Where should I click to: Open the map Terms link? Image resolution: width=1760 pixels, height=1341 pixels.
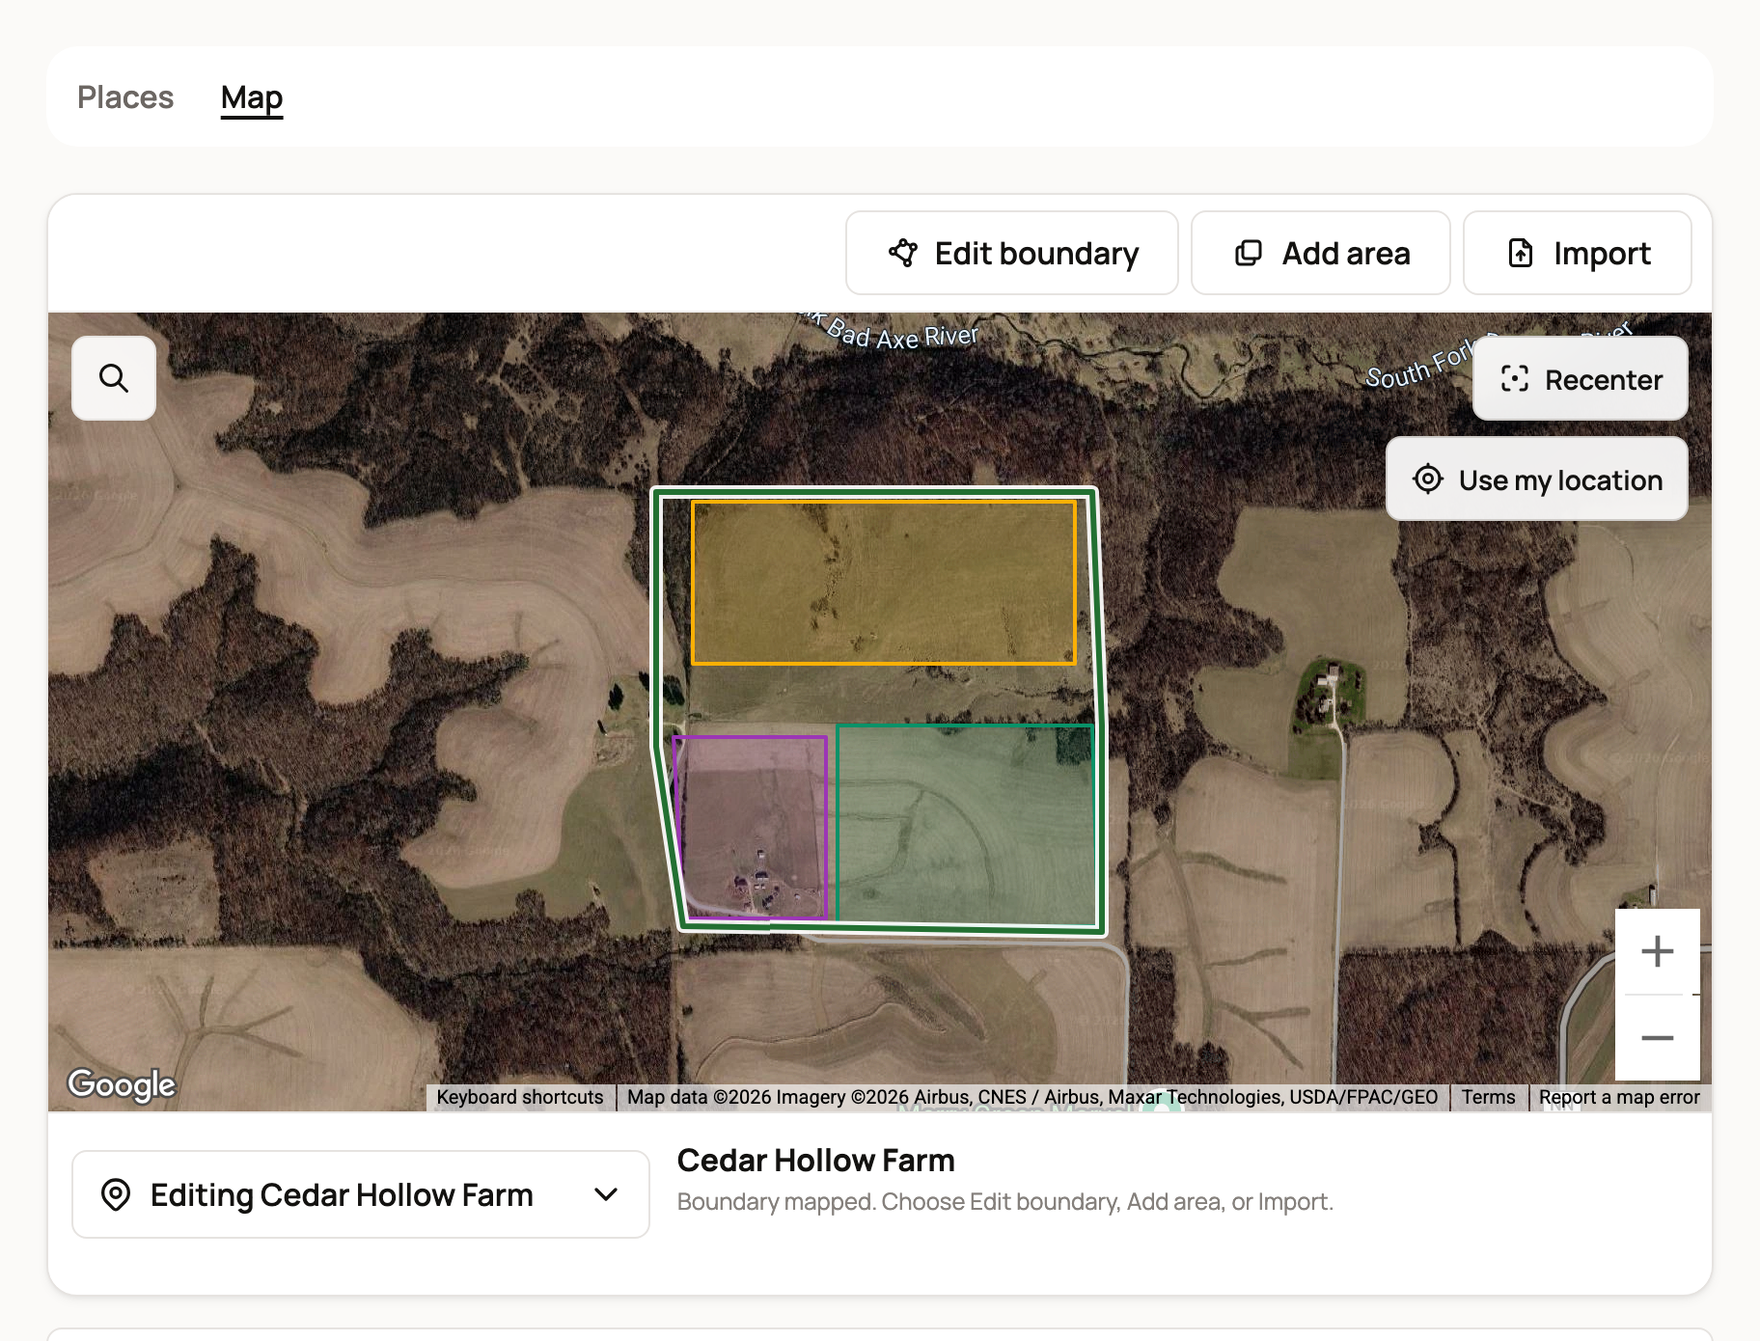coord(1488,1097)
